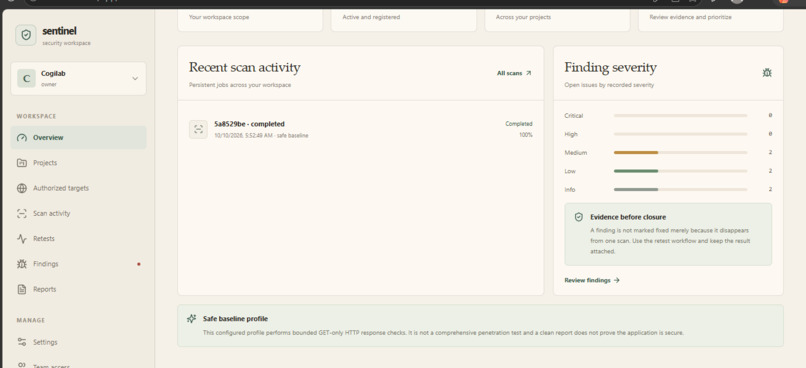Open Projects in the sidebar

[x=78, y=163]
